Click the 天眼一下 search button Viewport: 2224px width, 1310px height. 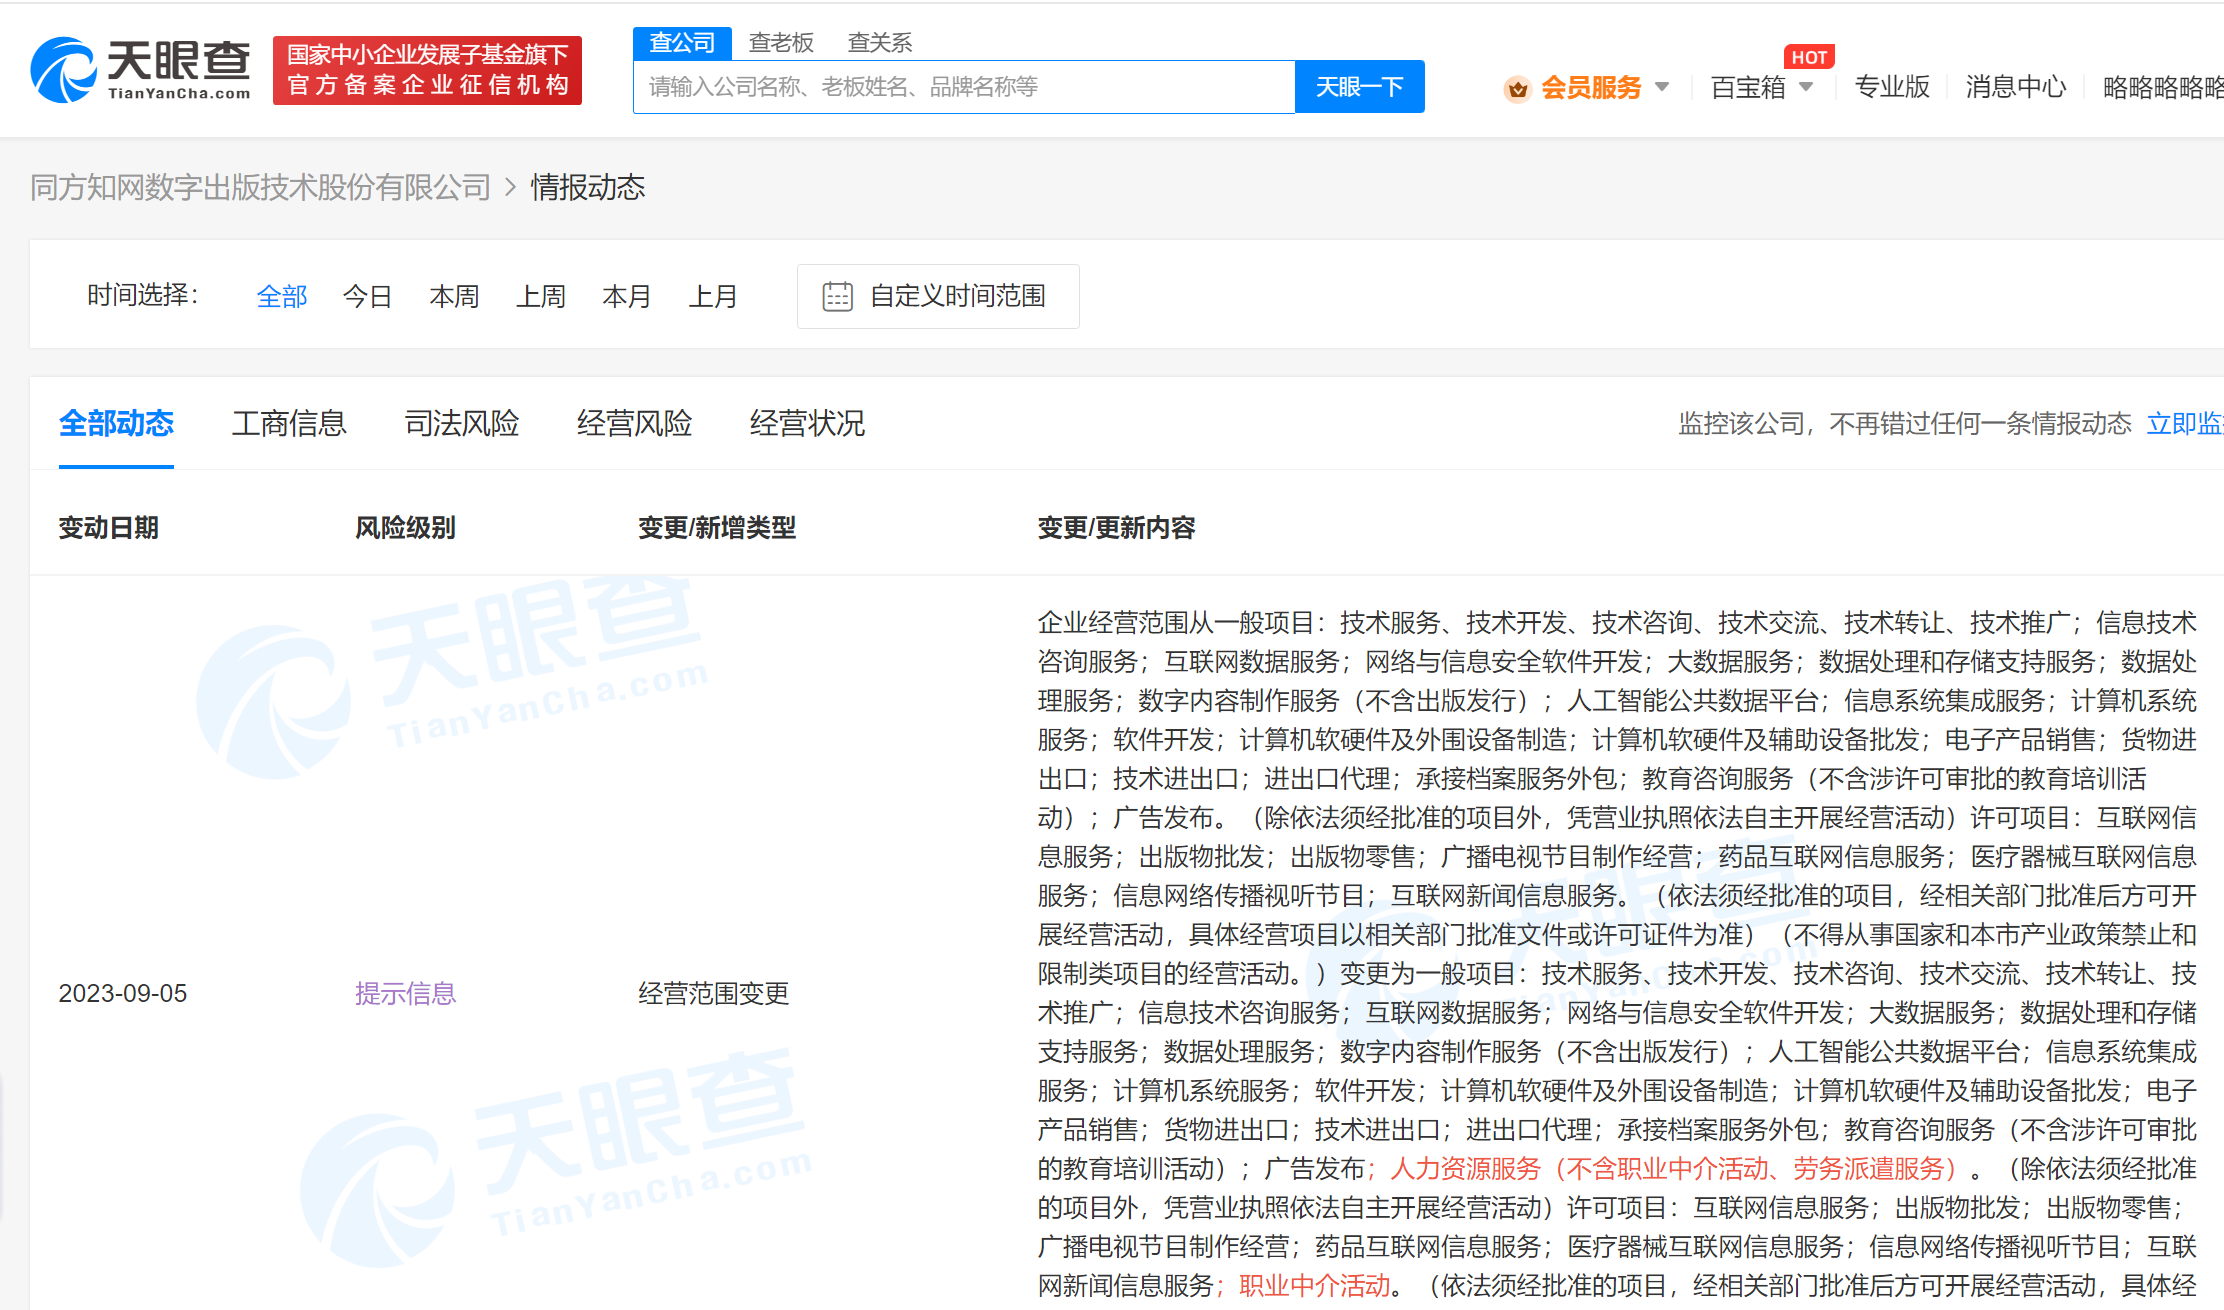pos(1360,87)
